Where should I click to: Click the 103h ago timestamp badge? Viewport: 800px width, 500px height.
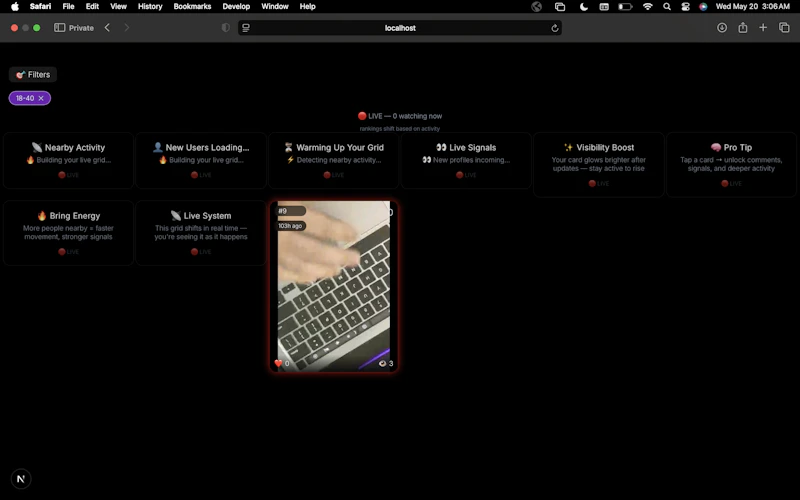(290, 226)
